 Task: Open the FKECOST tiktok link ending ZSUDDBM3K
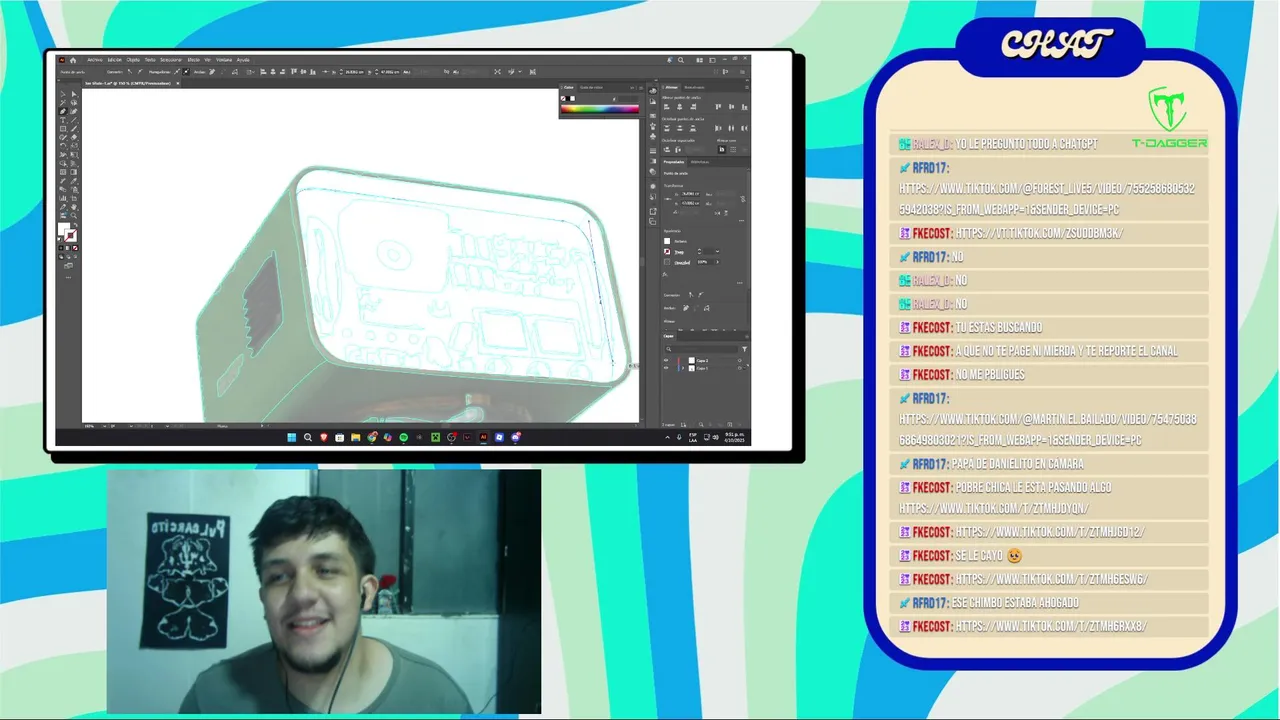pos(1039,233)
